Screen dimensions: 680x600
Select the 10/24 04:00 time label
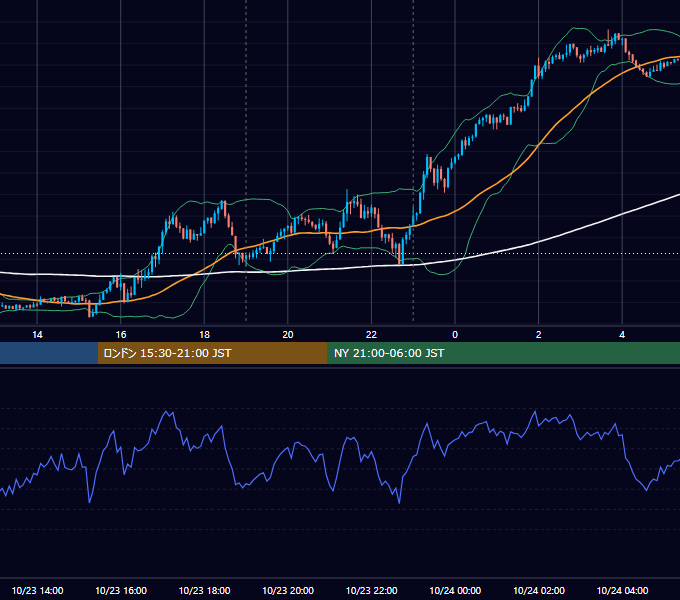(x=622, y=590)
